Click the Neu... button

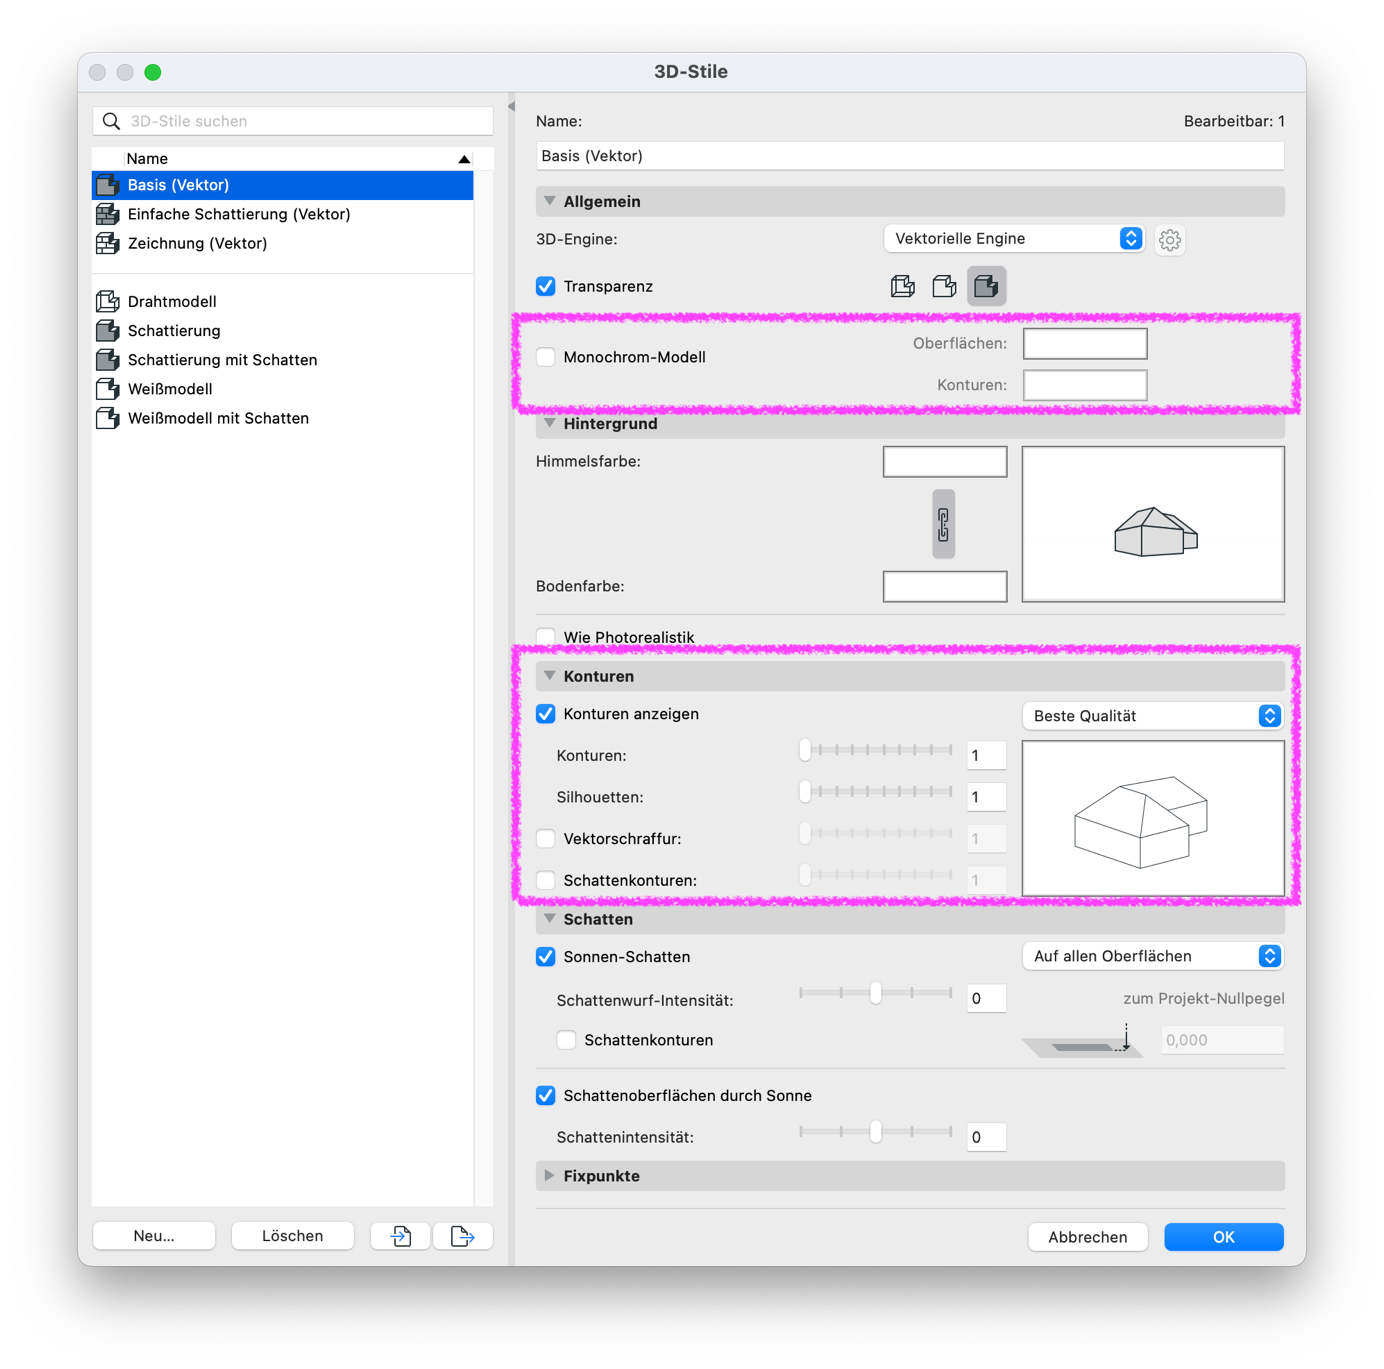click(154, 1236)
